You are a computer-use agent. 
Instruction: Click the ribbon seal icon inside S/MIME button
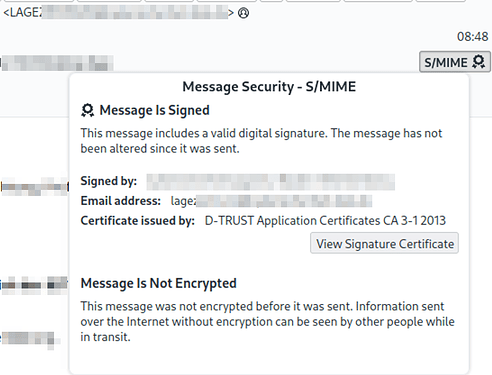479,62
